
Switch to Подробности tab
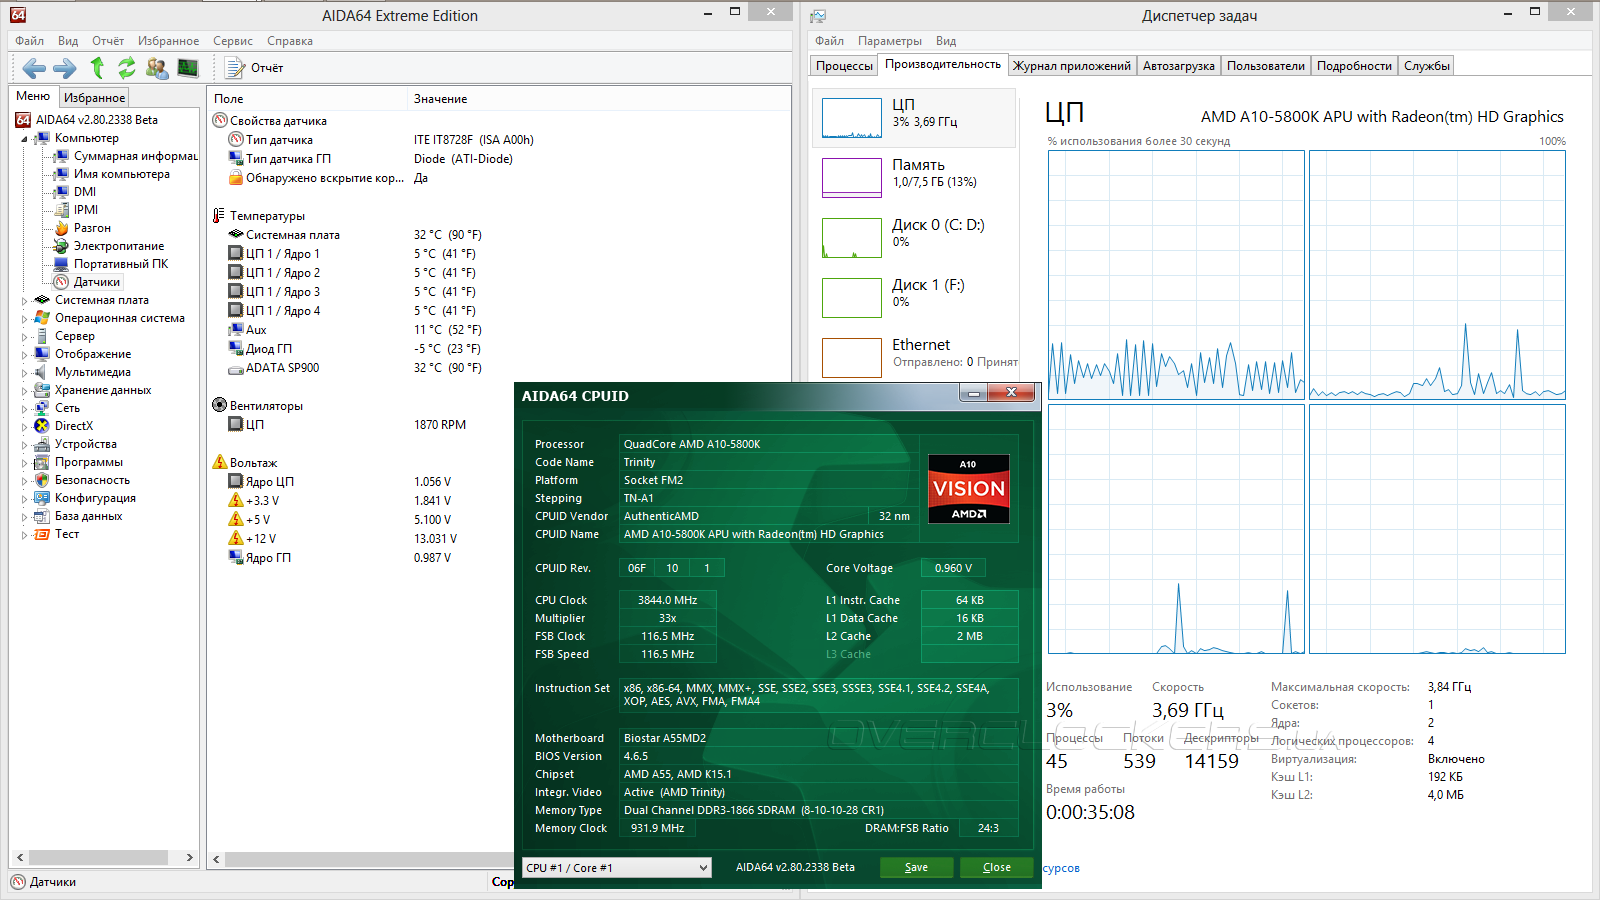click(x=1354, y=66)
